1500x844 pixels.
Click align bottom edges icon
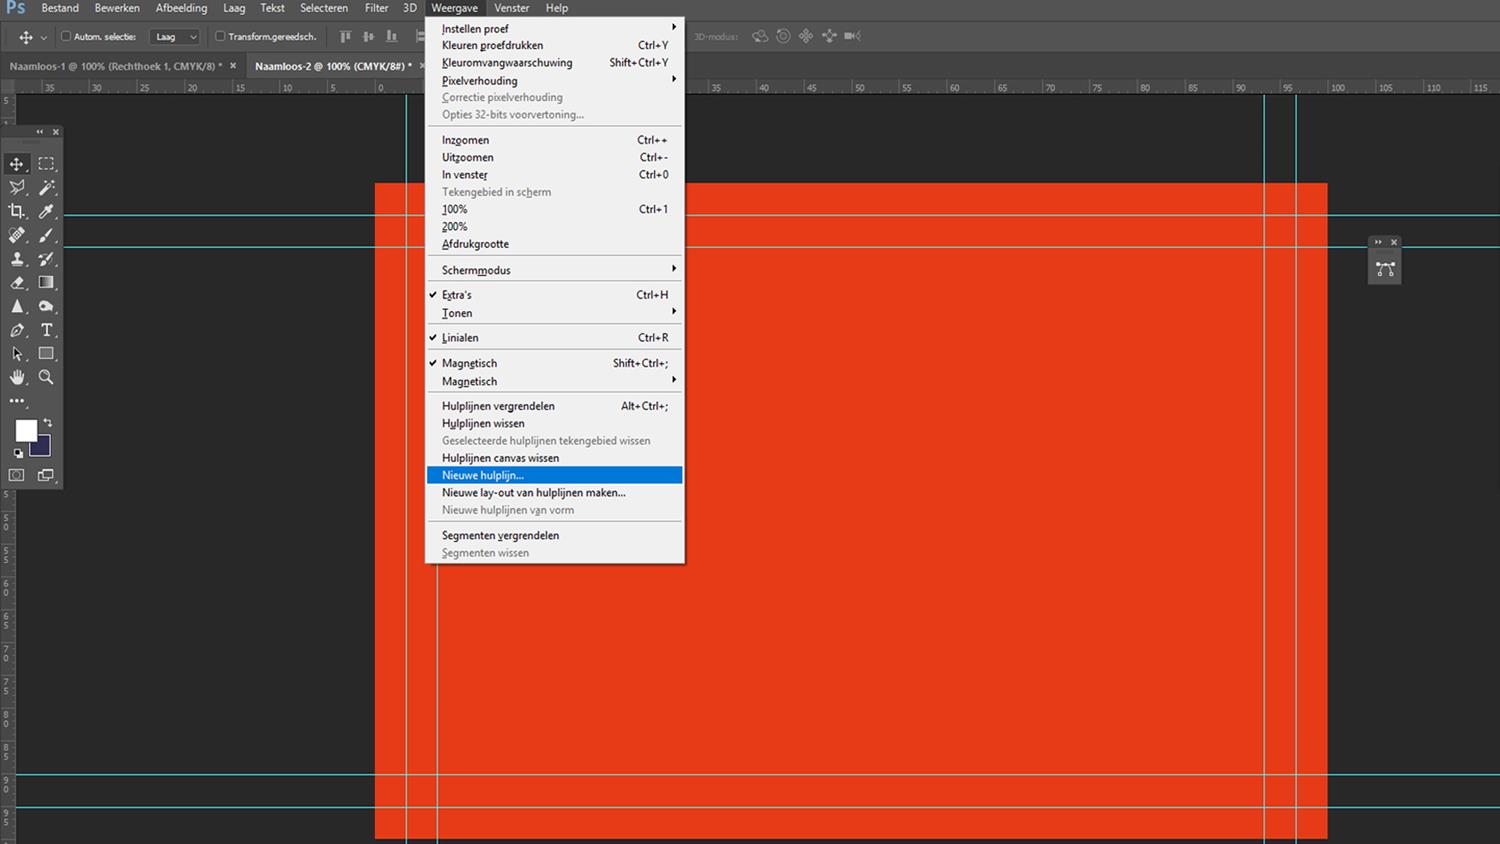point(391,36)
